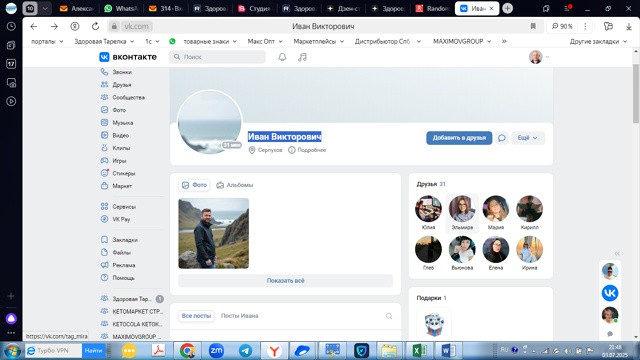
Task: Launch Telegram from taskbar
Action: pos(245,351)
